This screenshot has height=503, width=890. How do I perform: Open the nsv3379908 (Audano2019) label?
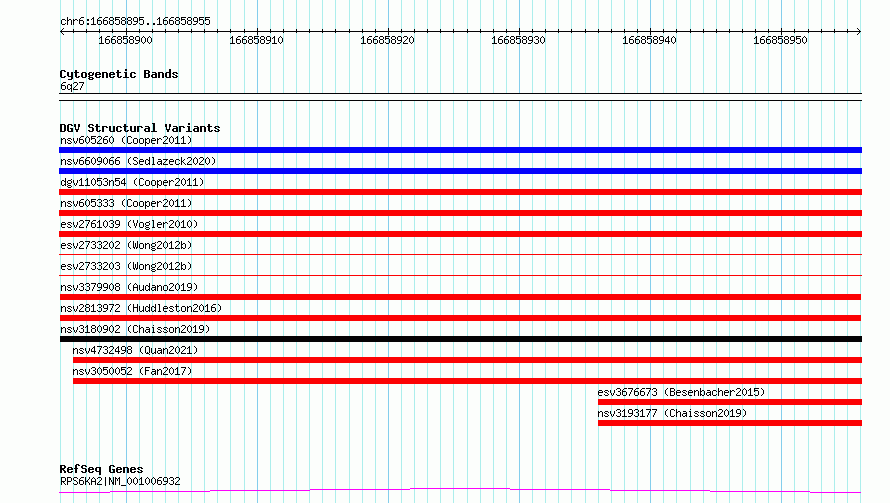coord(129,287)
